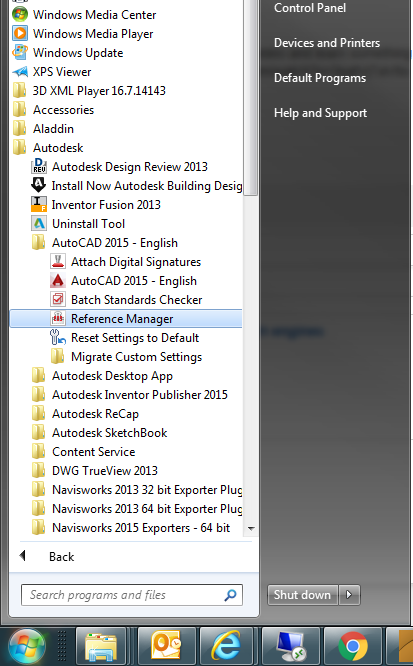The width and height of the screenshot is (413, 666).
Task: Click Install Now Autodesk Building Design icon
Action: pyautogui.click(x=39, y=186)
